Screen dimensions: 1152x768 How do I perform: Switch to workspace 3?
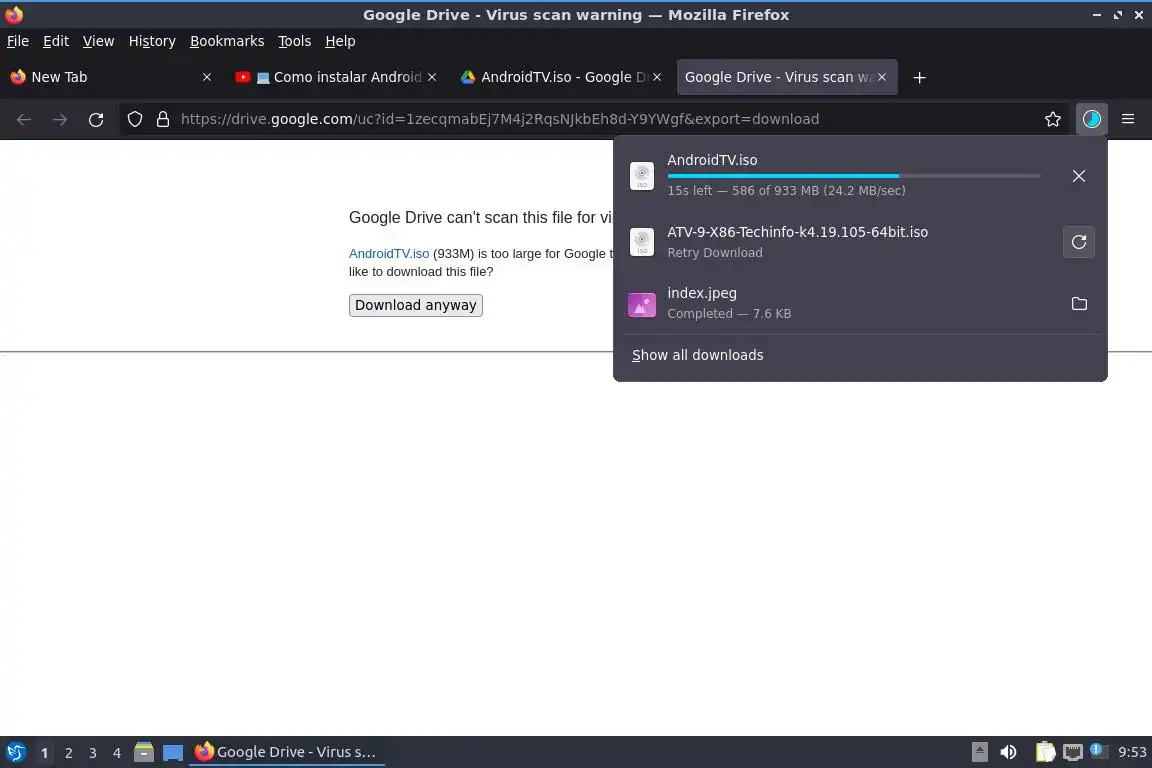tap(93, 753)
